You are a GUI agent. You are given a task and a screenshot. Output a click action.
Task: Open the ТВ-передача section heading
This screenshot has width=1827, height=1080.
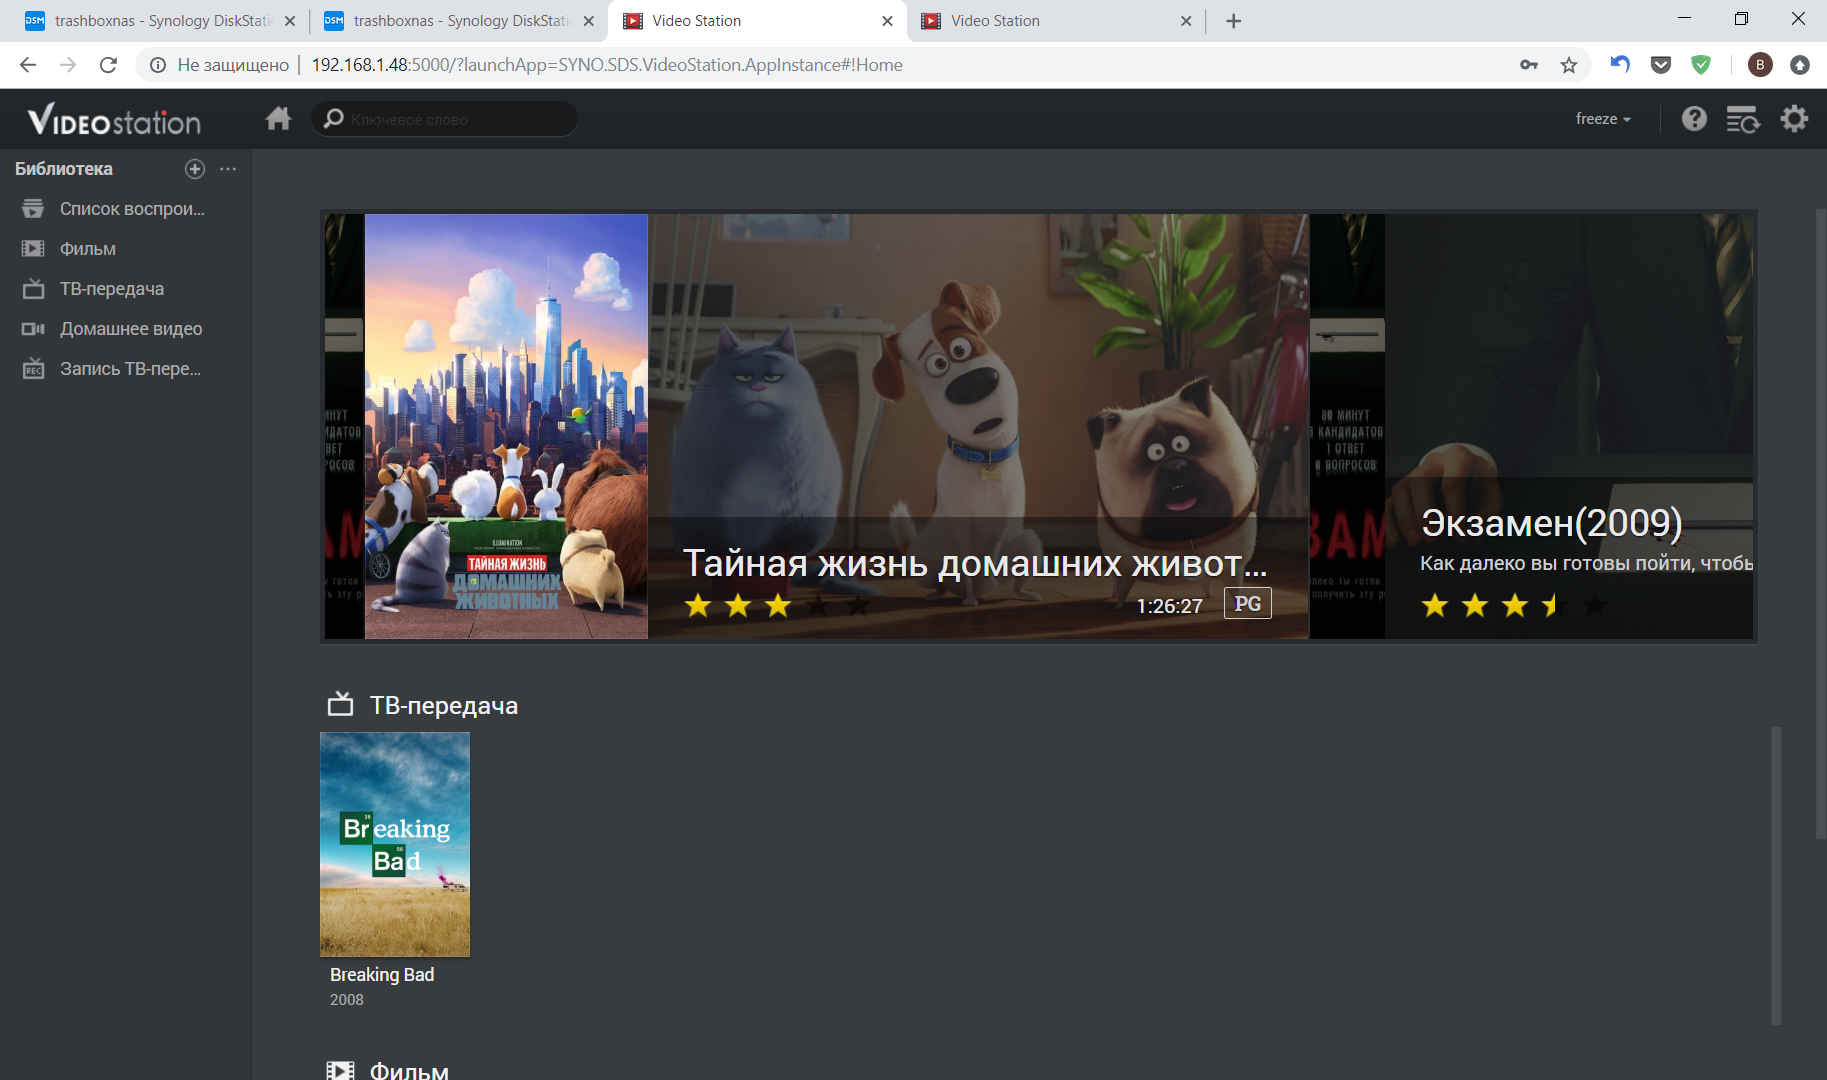[x=443, y=706]
